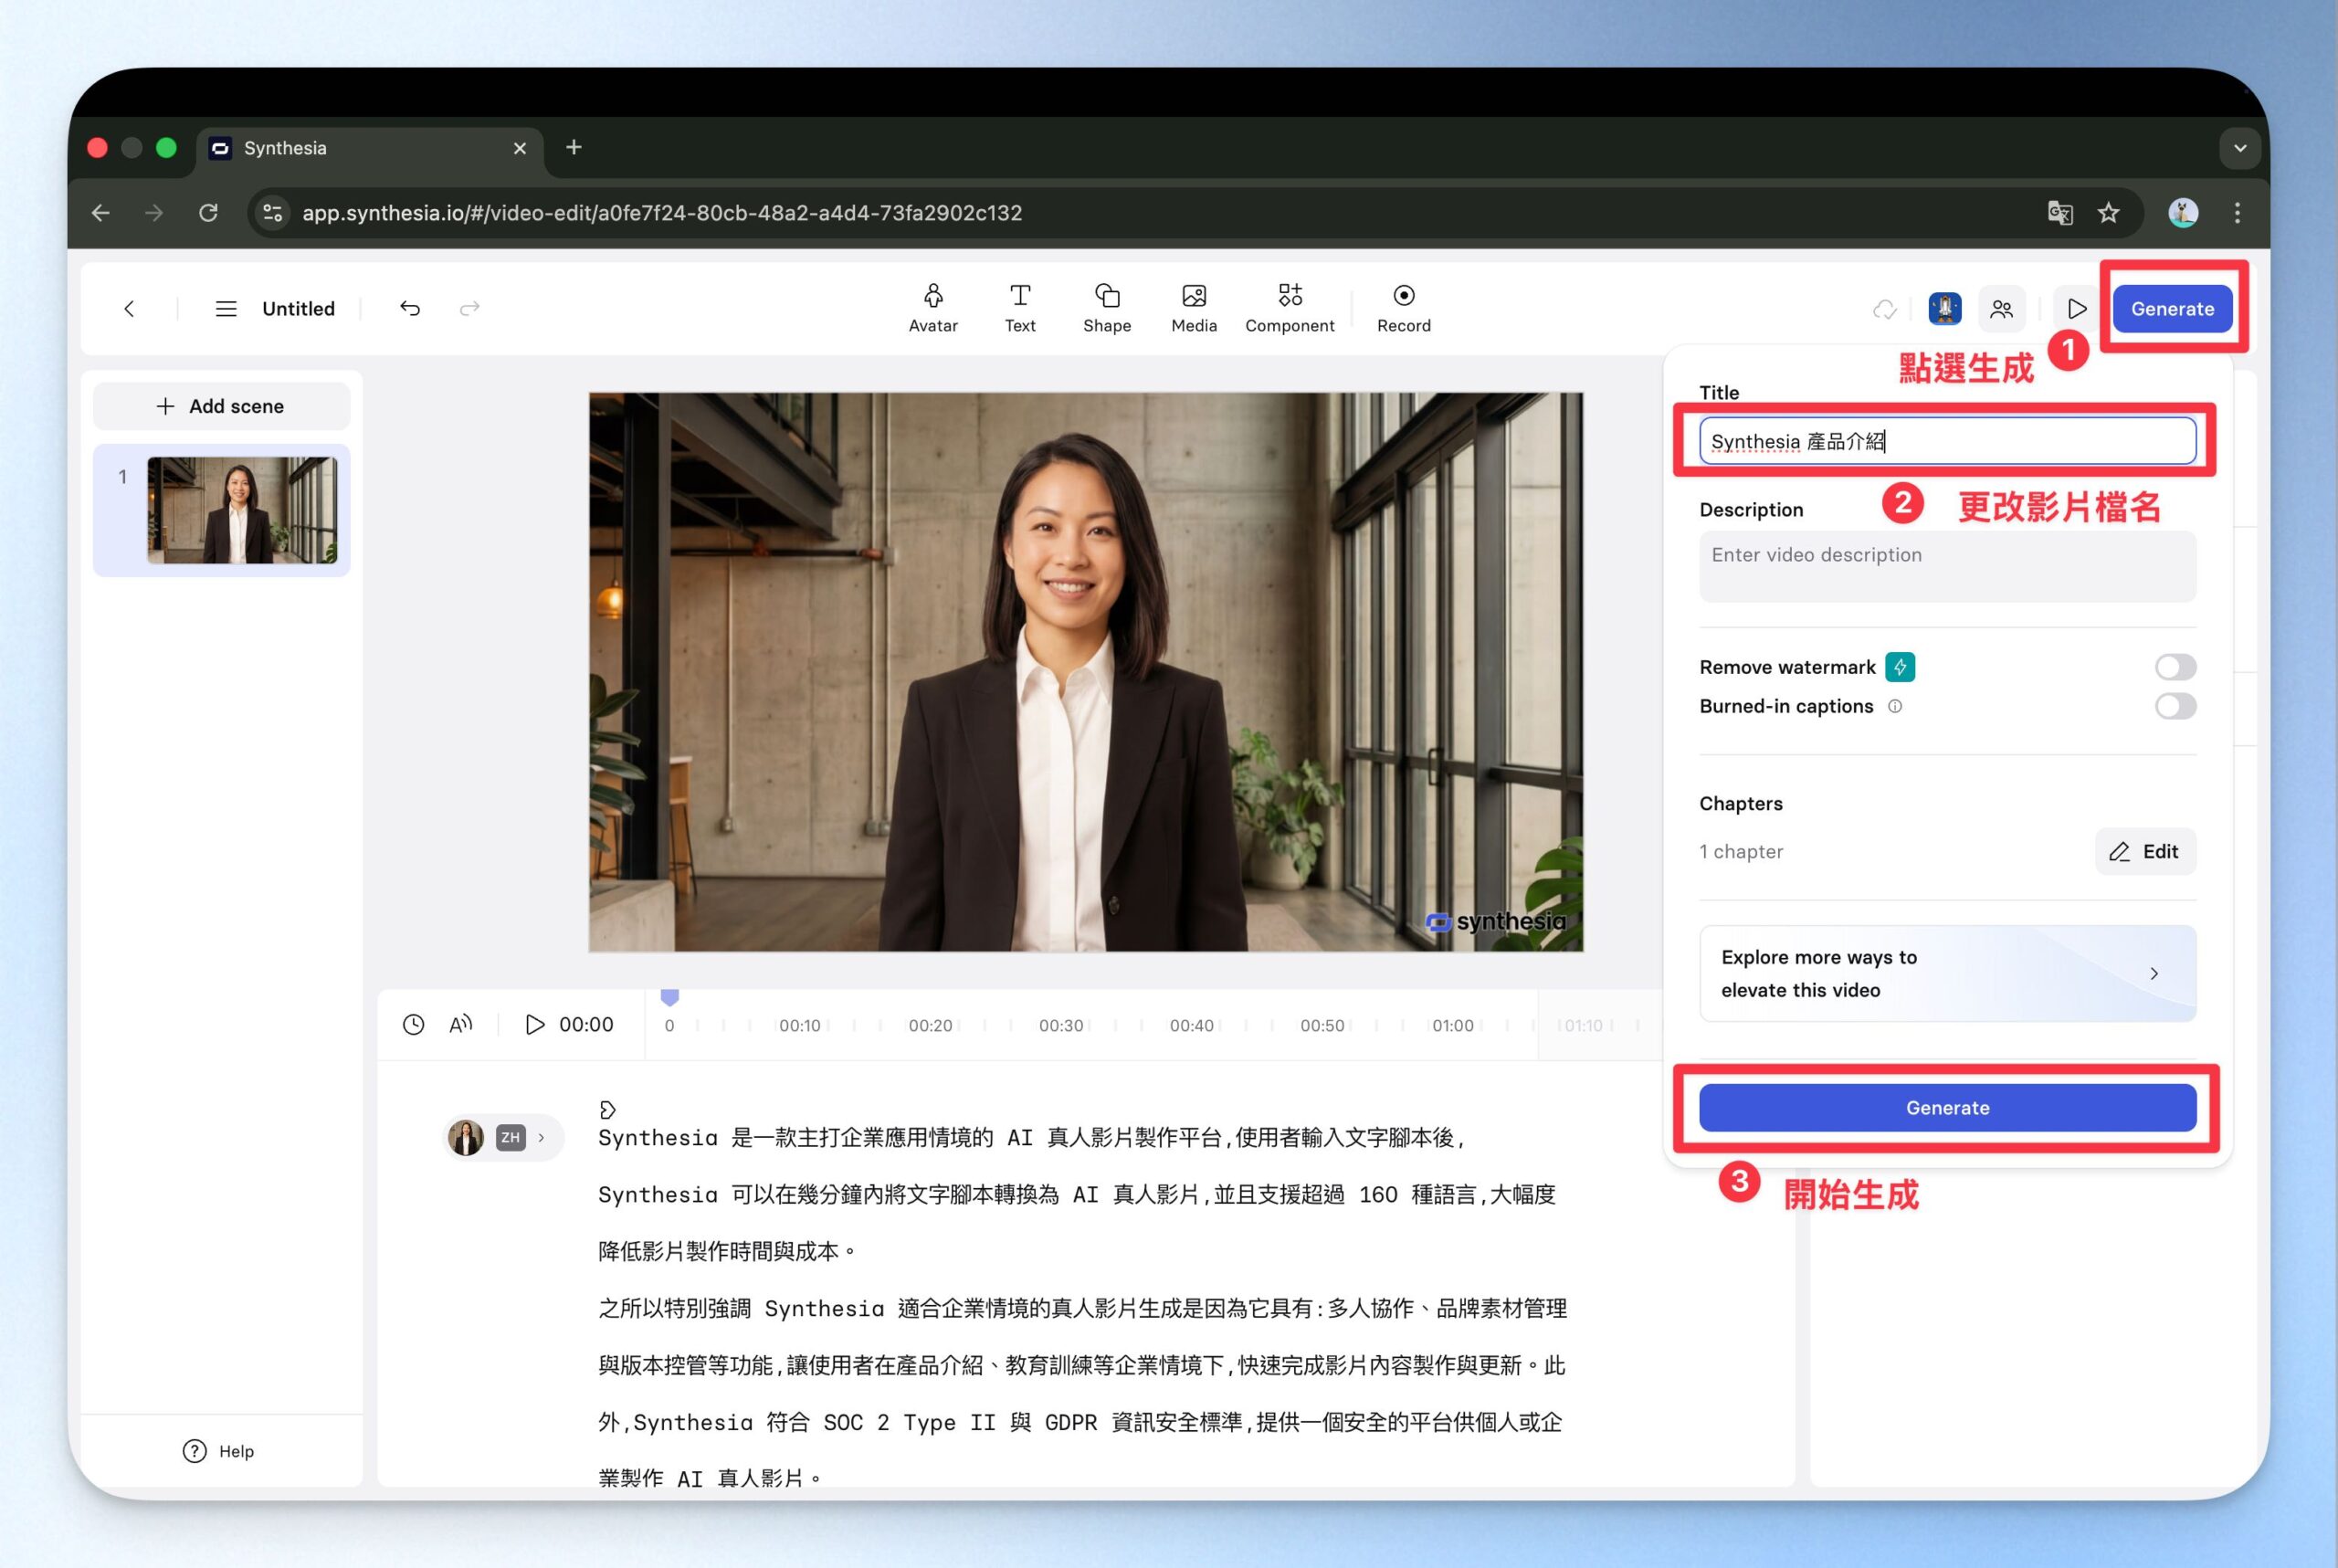Expand avatar ZH voice selector chevron
This screenshot has height=1568, width=2338.
tap(541, 1137)
